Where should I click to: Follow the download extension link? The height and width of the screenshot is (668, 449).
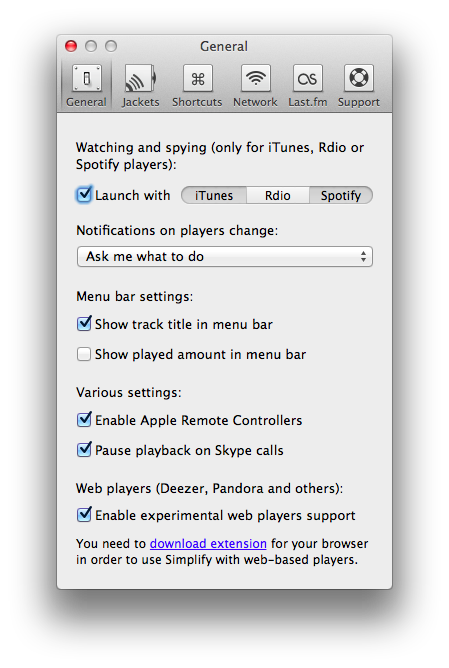click(x=208, y=544)
